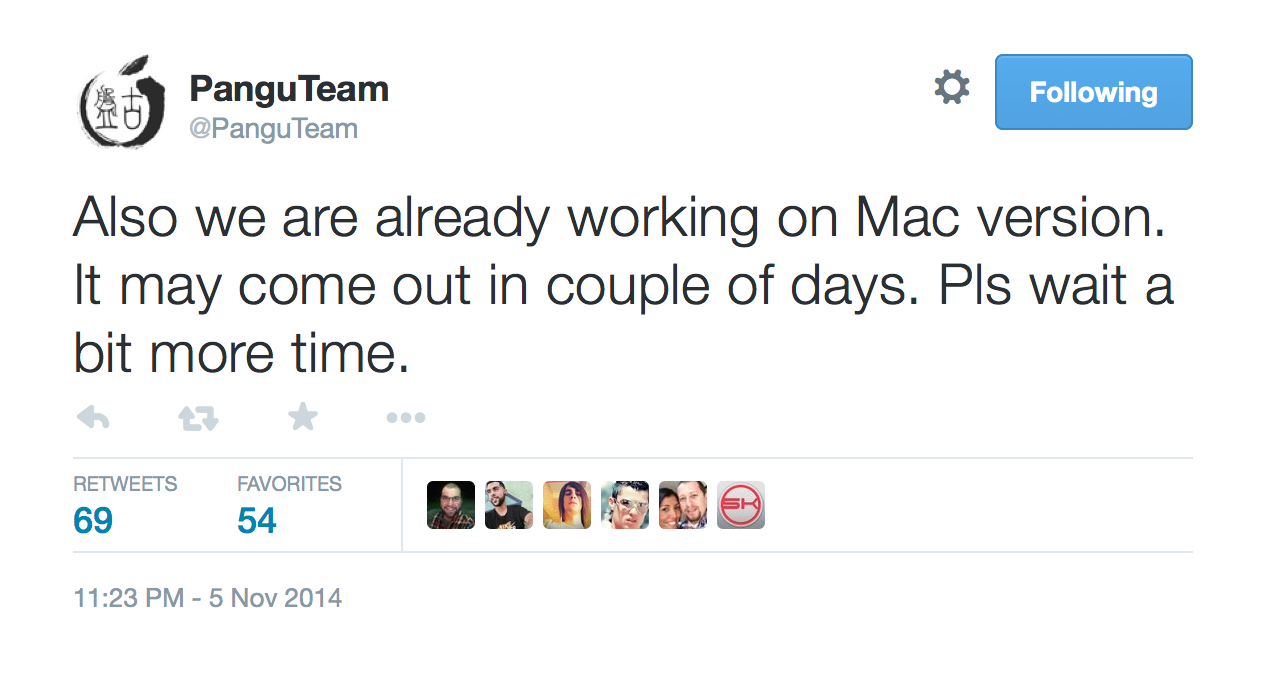The image size is (1268, 678).
Task: View the 54 favorites count
Action: pyautogui.click(x=257, y=521)
